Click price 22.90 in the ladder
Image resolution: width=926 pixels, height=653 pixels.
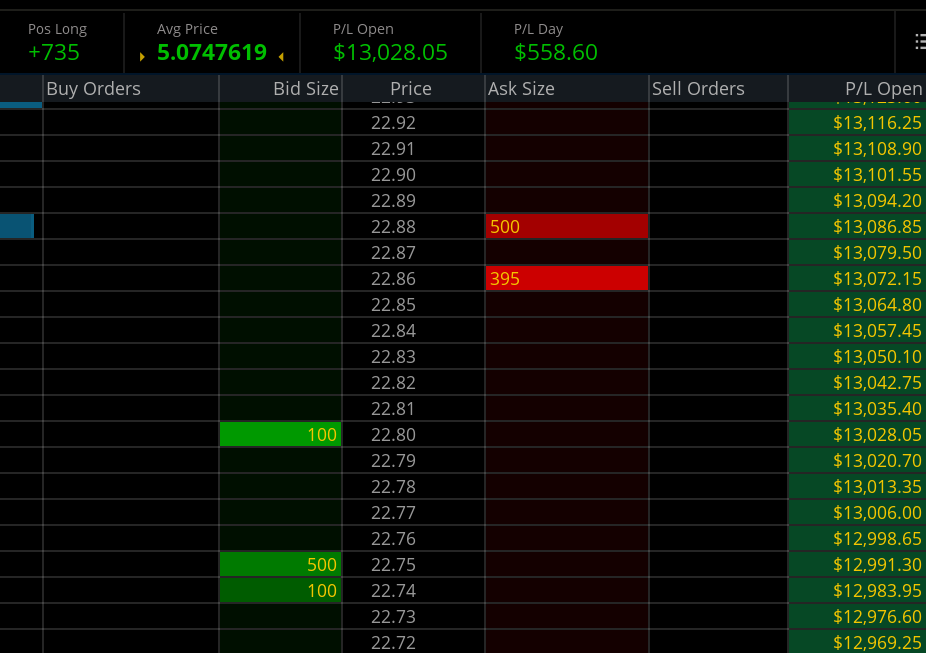(393, 175)
